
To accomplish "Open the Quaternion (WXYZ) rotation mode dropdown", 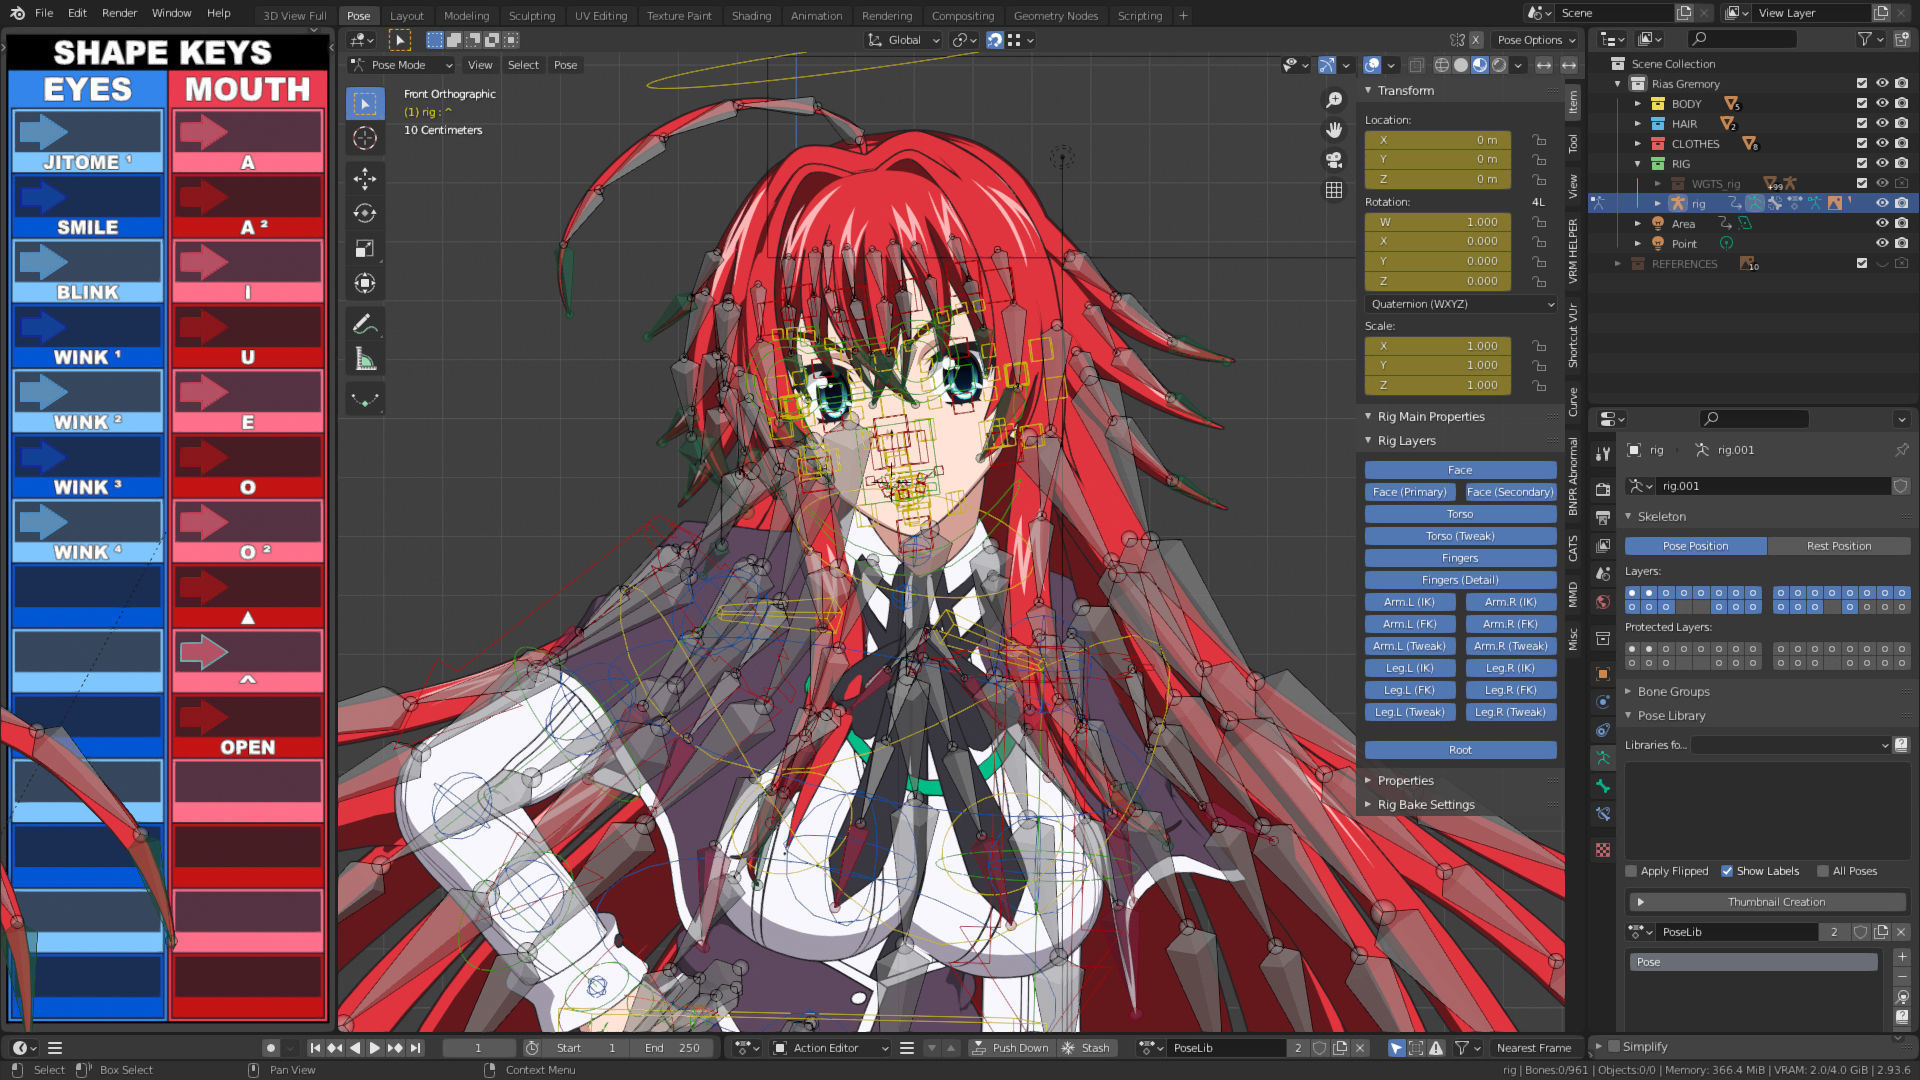I will (x=1461, y=304).
